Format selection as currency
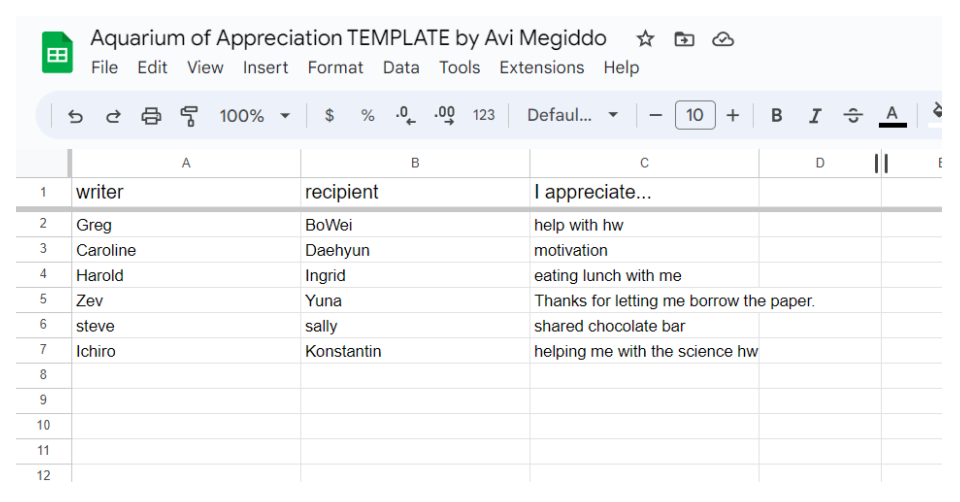This screenshot has width=960, height=502. point(329,115)
